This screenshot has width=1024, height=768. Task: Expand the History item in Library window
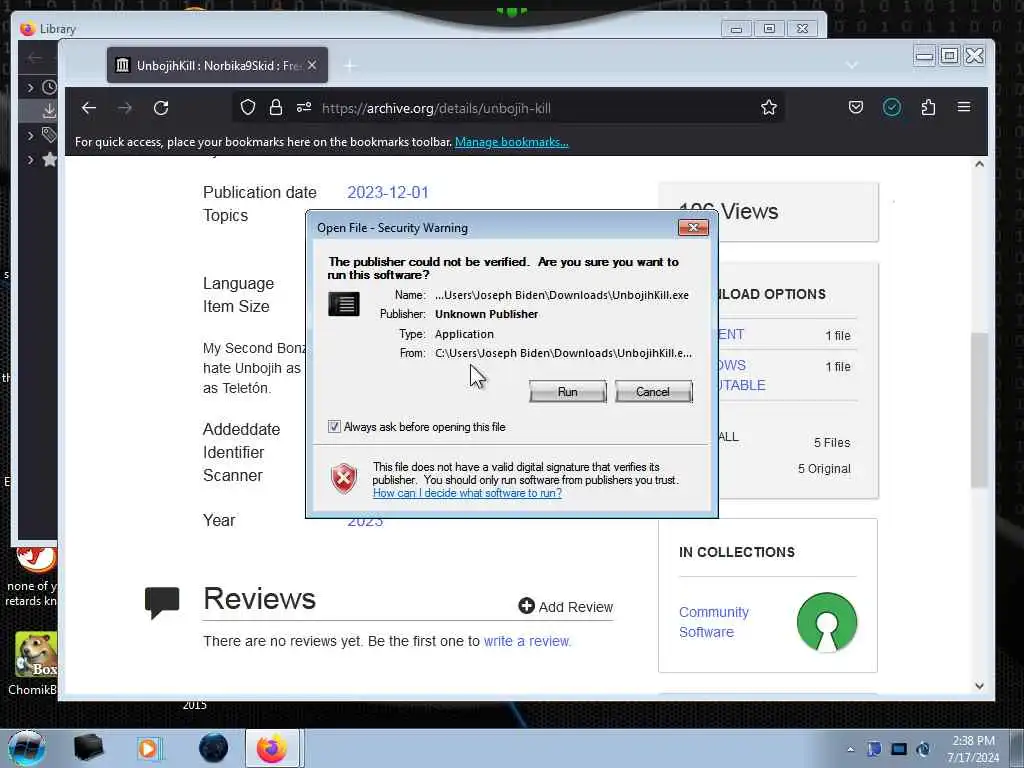click(30, 87)
